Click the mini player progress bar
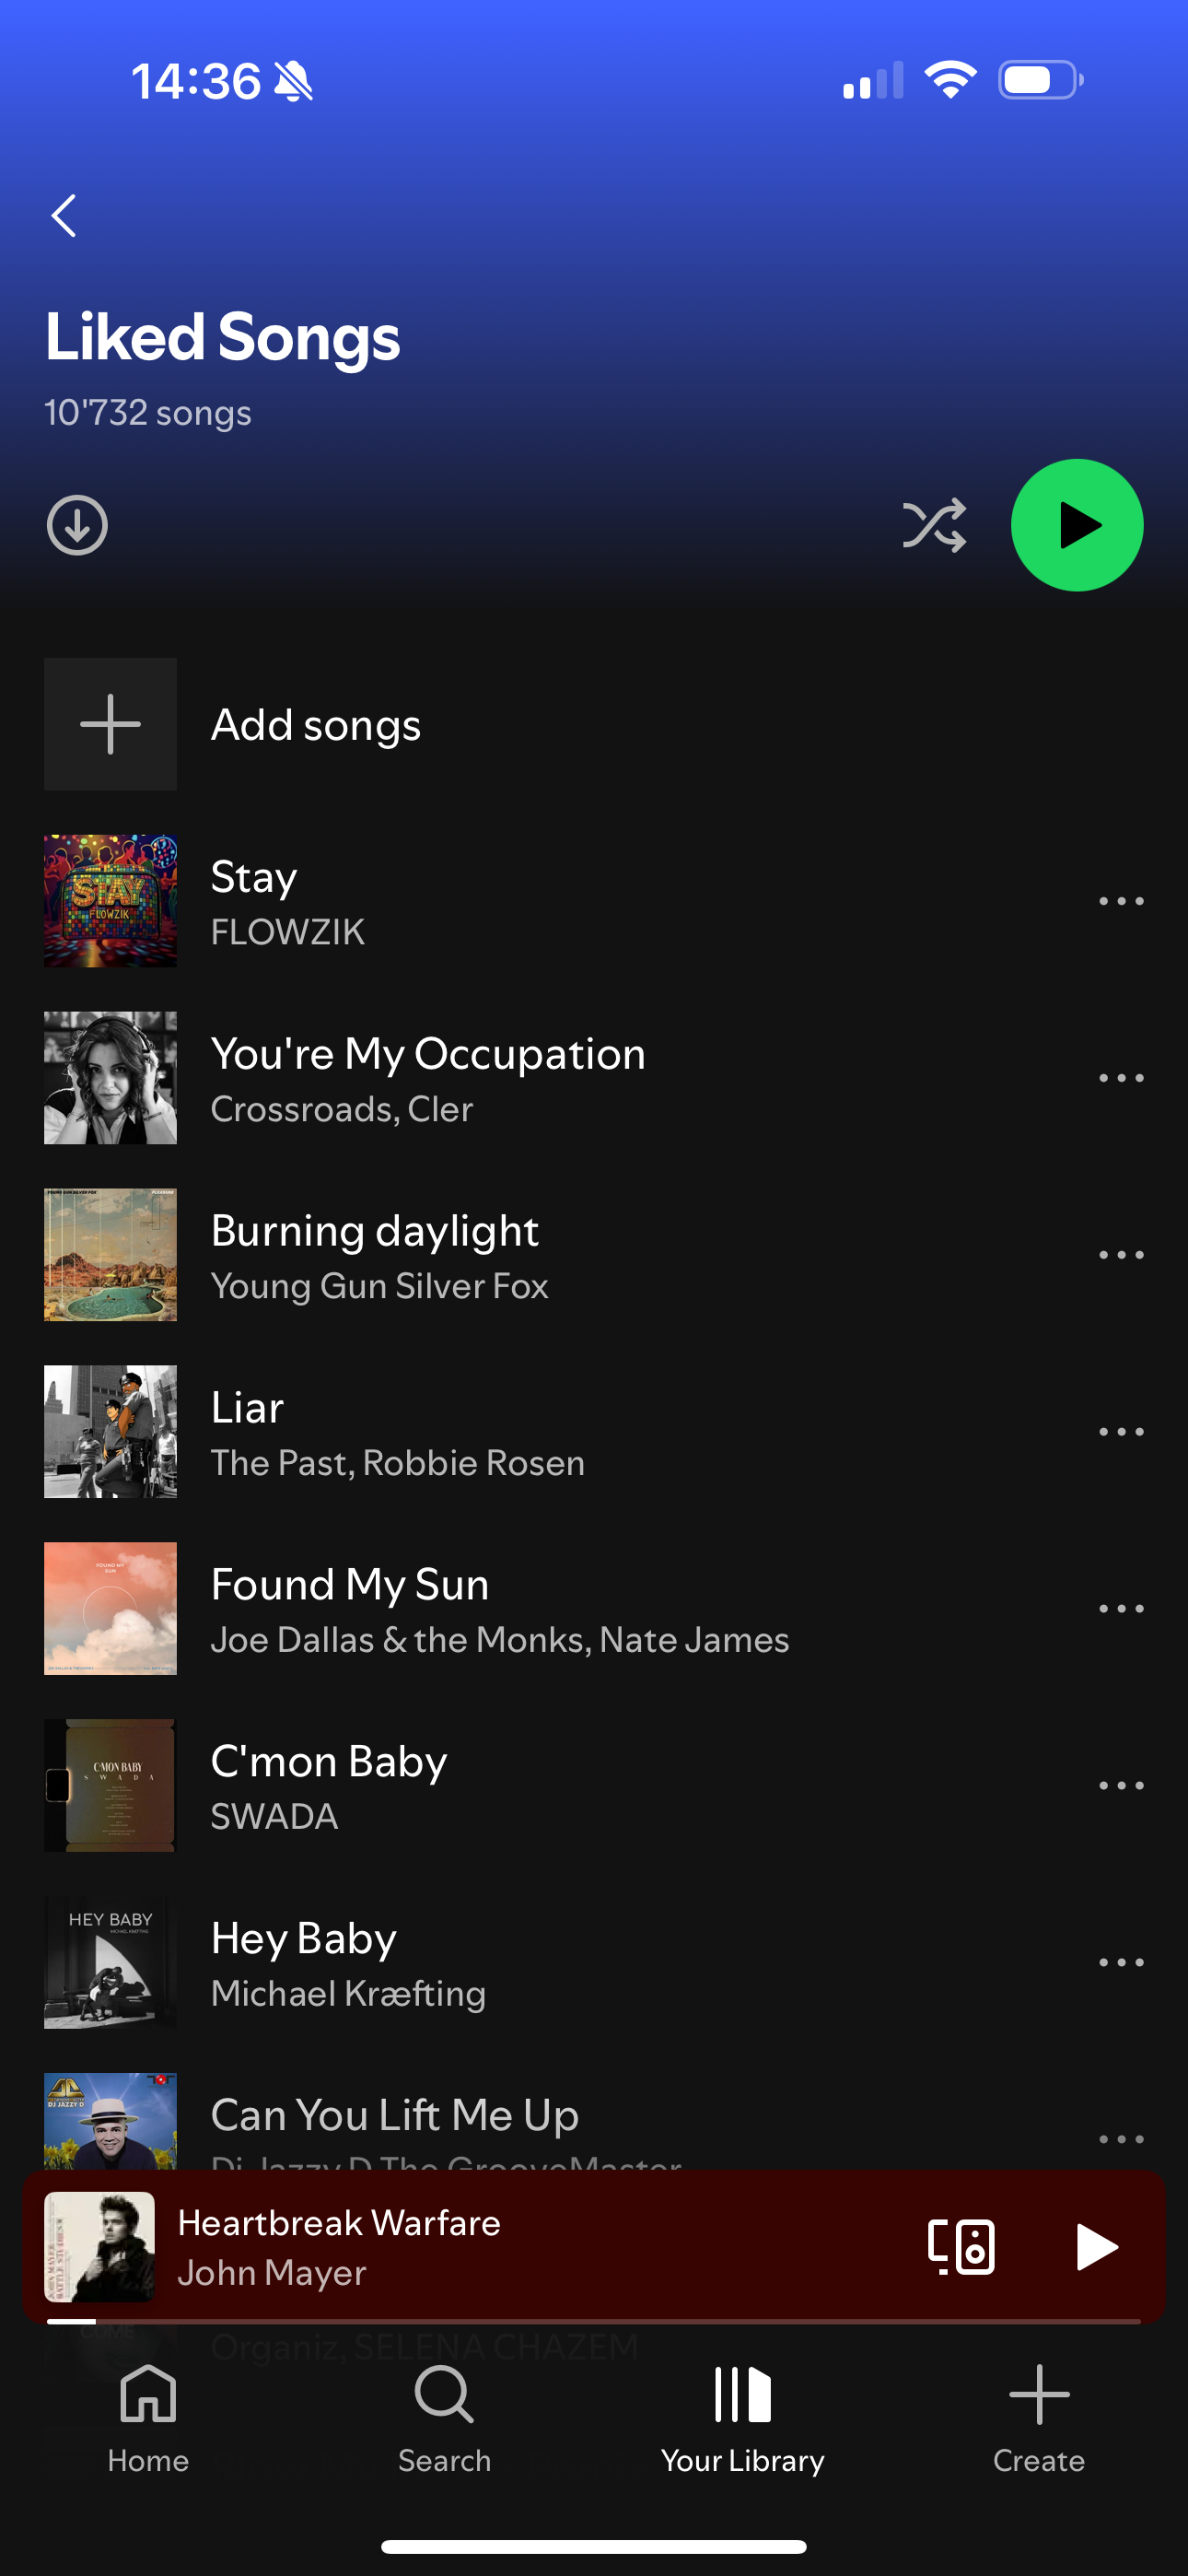1188x2576 pixels. click(x=594, y=2321)
